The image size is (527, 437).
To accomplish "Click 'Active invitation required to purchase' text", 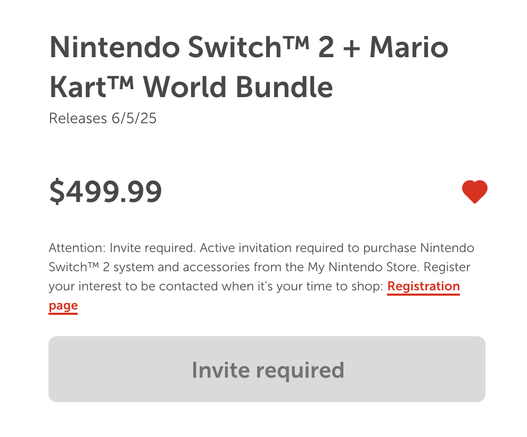I will tap(309, 248).
